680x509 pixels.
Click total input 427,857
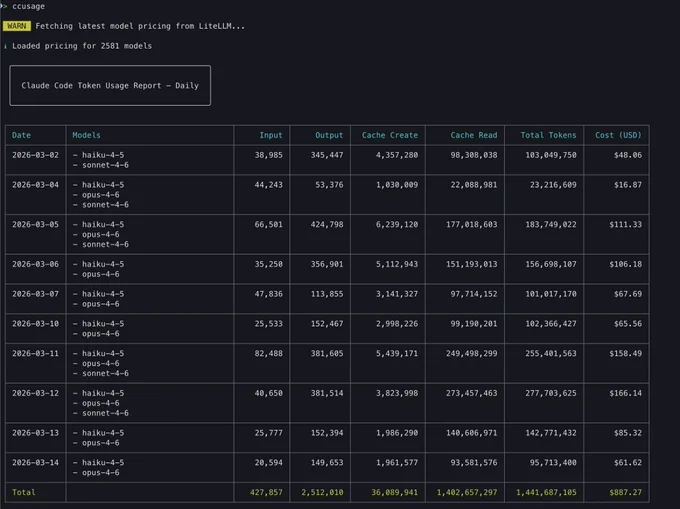266,493
